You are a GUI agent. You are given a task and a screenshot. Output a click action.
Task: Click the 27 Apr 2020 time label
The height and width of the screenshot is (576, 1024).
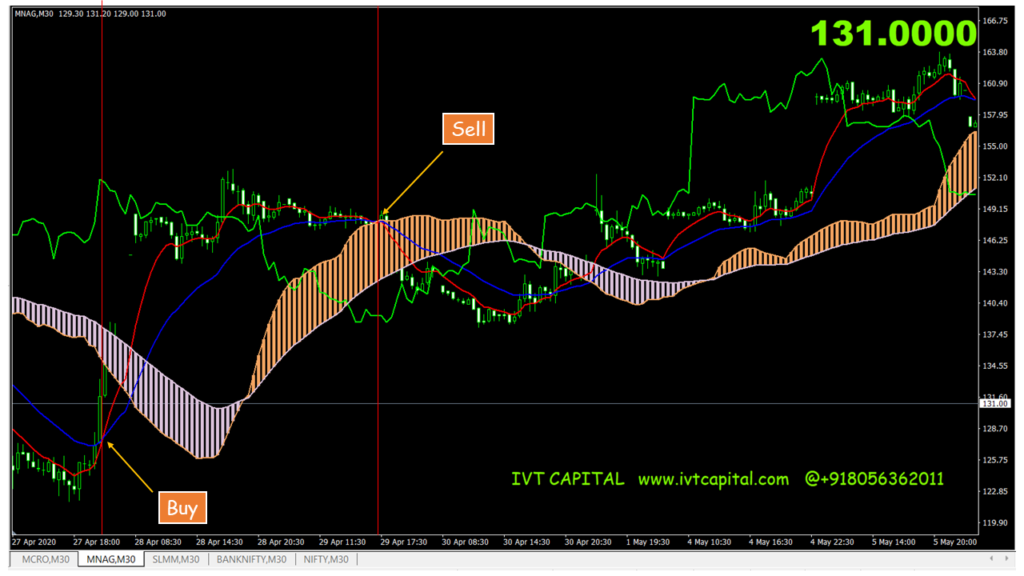34,542
